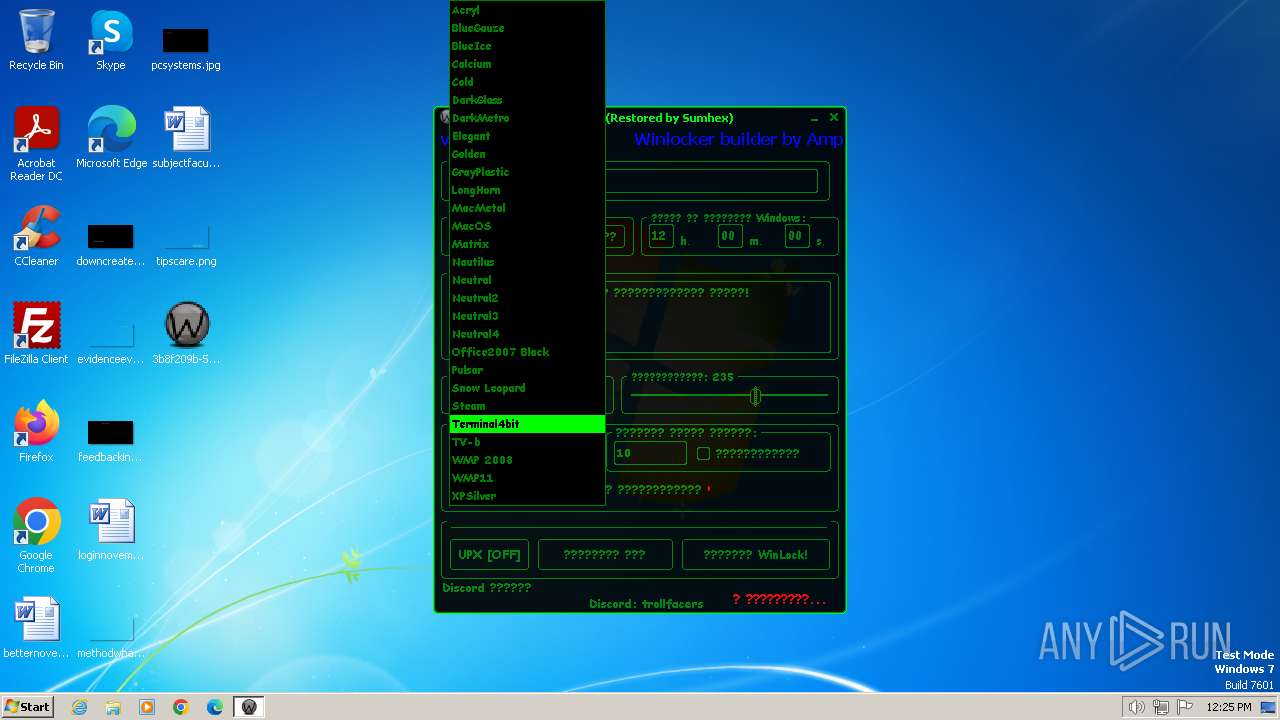This screenshot has height=720, width=1280.
Task: Click the input field containing 10
Action: point(650,453)
